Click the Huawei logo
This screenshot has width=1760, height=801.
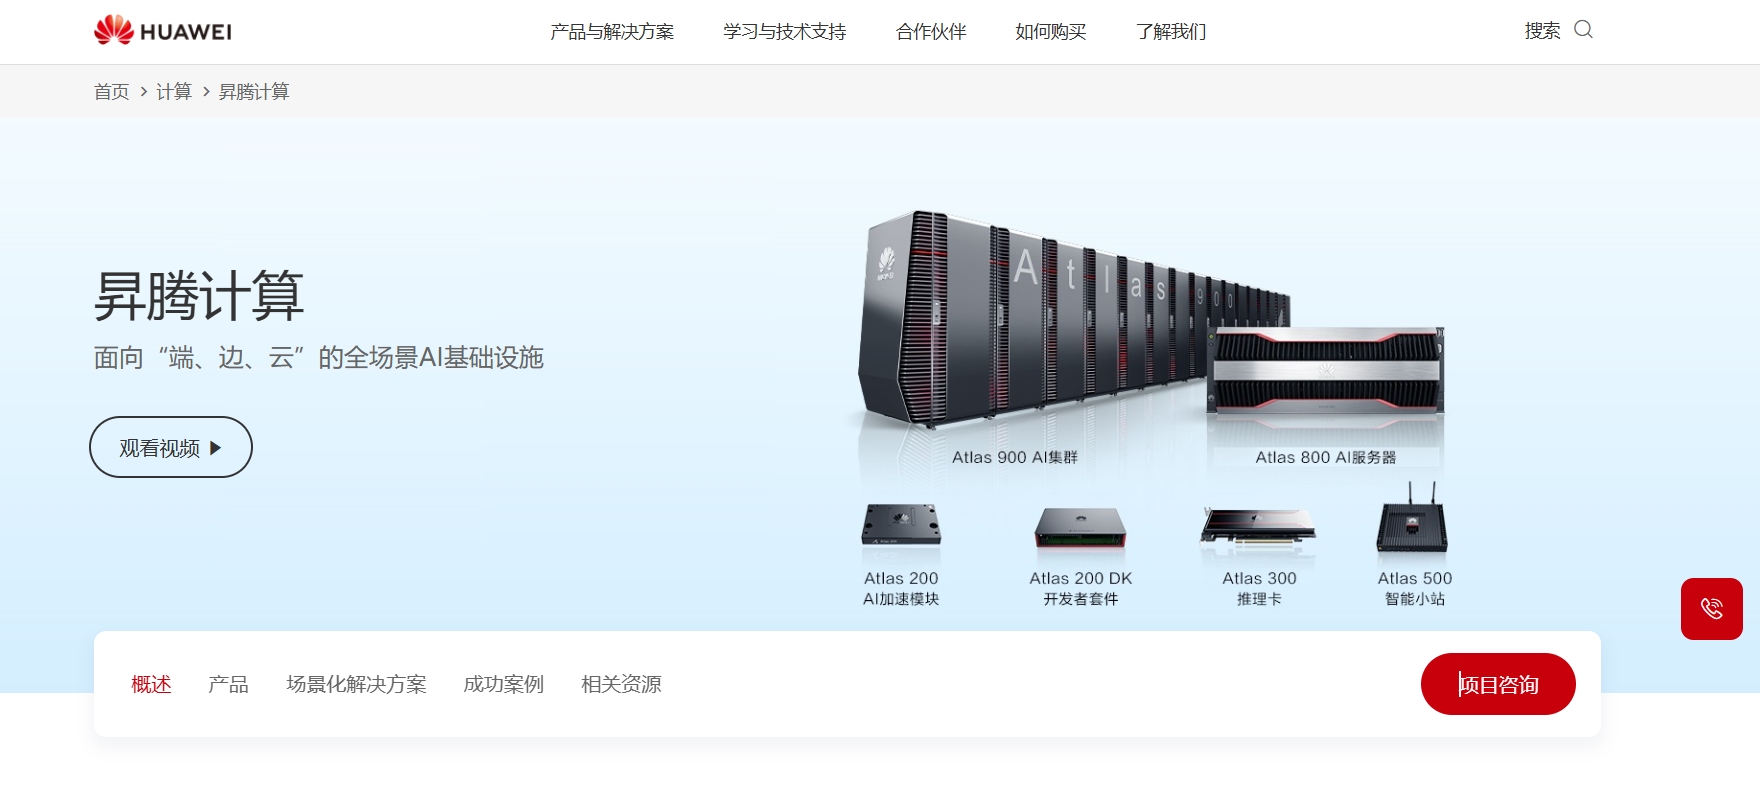[163, 31]
